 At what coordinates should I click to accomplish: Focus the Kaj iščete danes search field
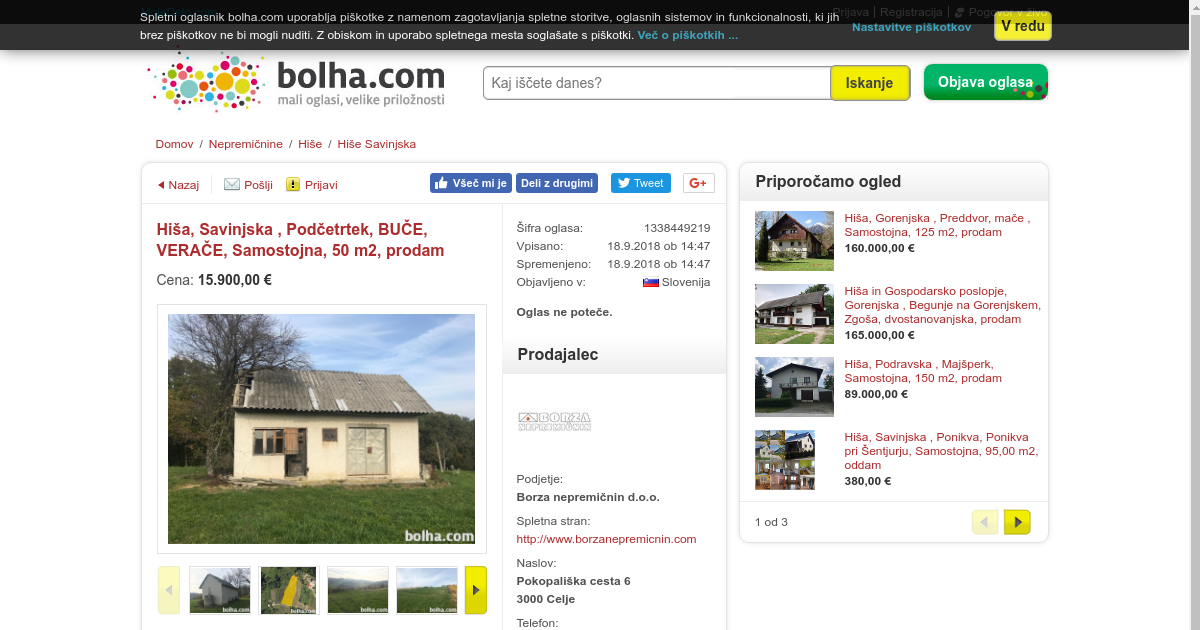pyautogui.click(x=657, y=83)
